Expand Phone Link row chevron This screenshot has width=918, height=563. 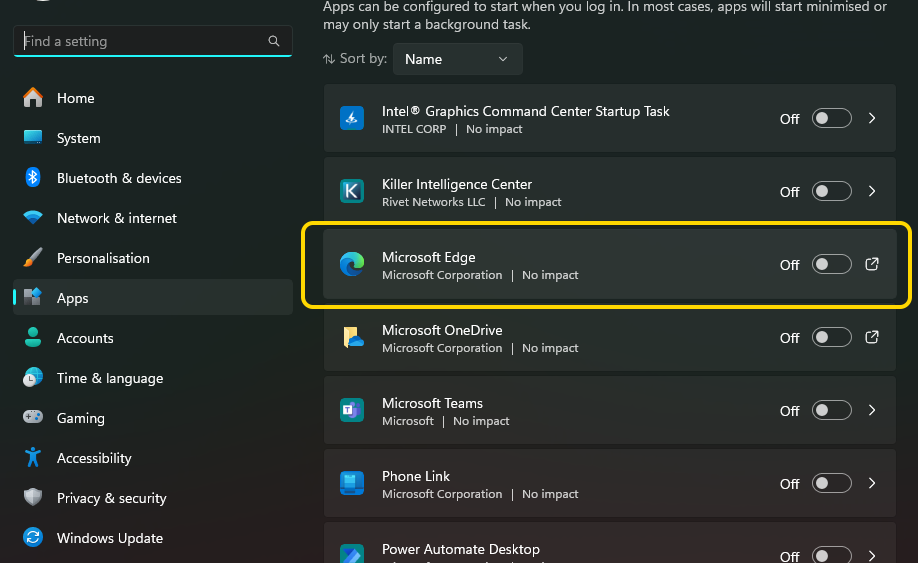(x=872, y=483)
